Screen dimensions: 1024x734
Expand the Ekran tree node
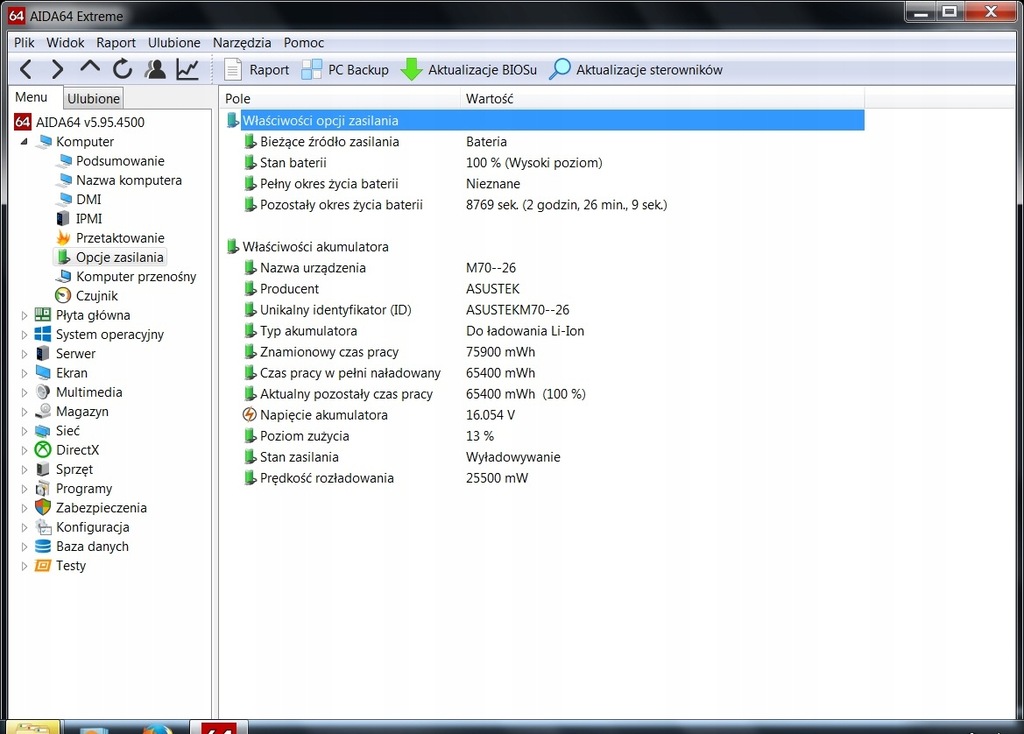click(24, 373)
